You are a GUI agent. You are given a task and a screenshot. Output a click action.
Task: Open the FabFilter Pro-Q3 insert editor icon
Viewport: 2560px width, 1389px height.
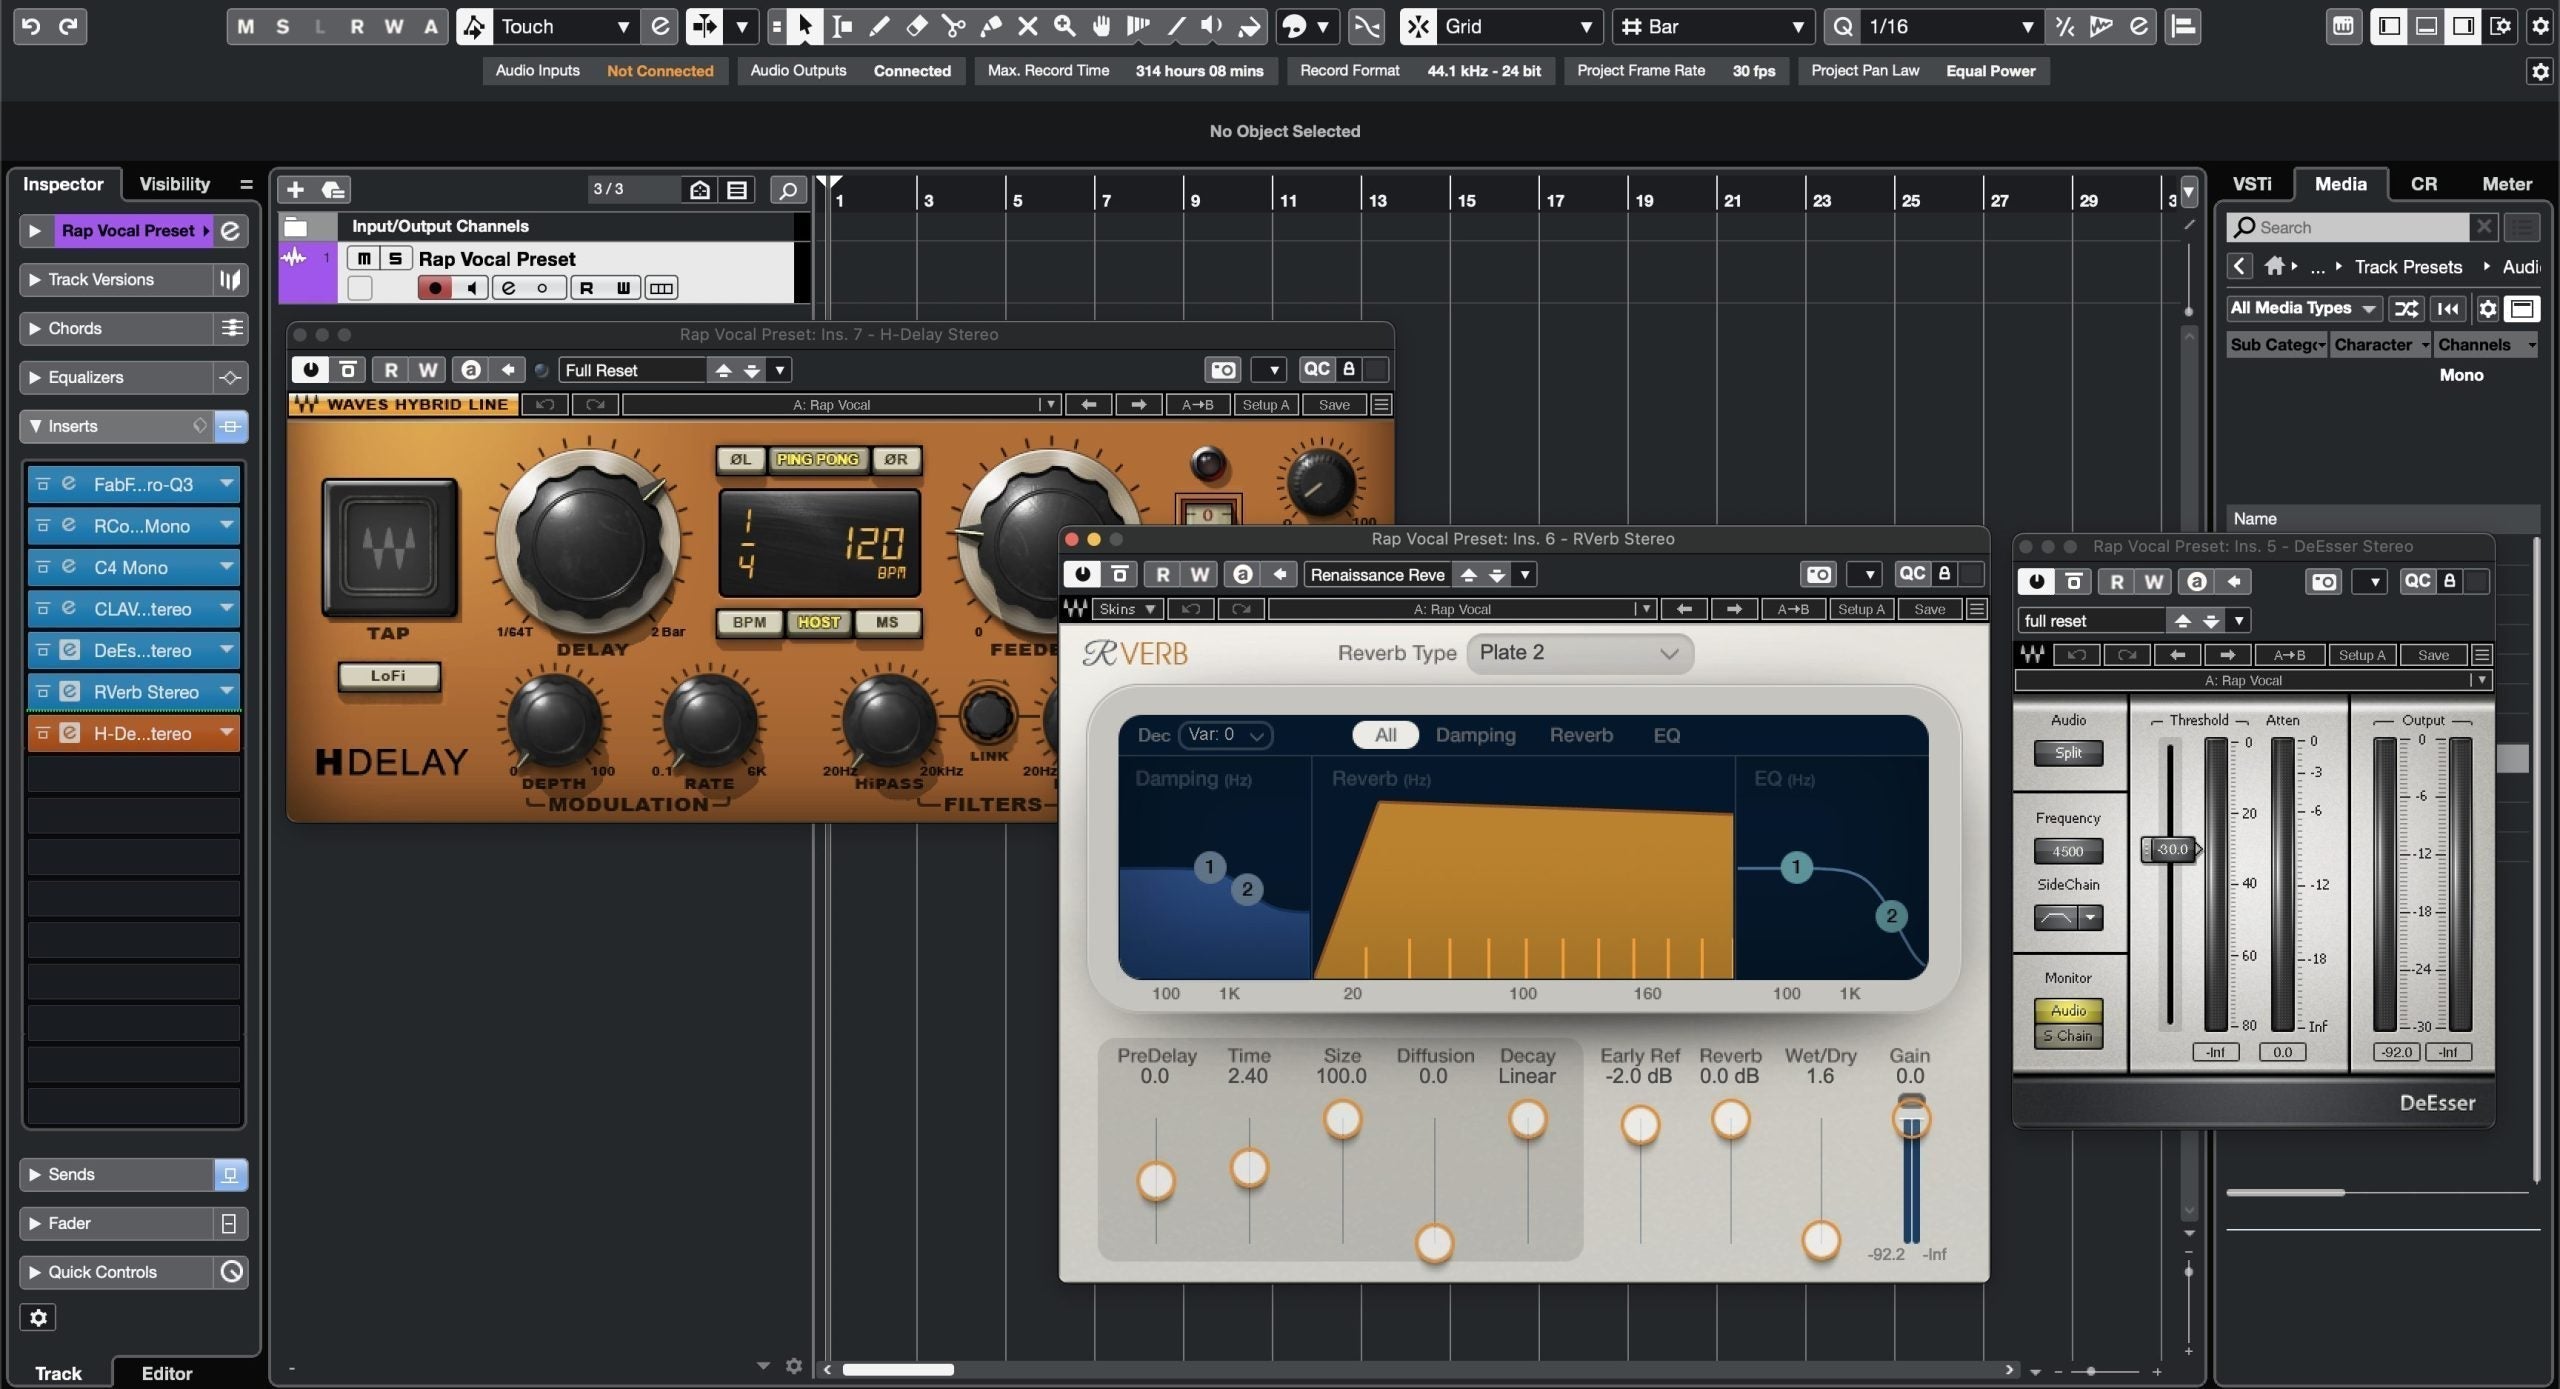click(x=67, y=484)
